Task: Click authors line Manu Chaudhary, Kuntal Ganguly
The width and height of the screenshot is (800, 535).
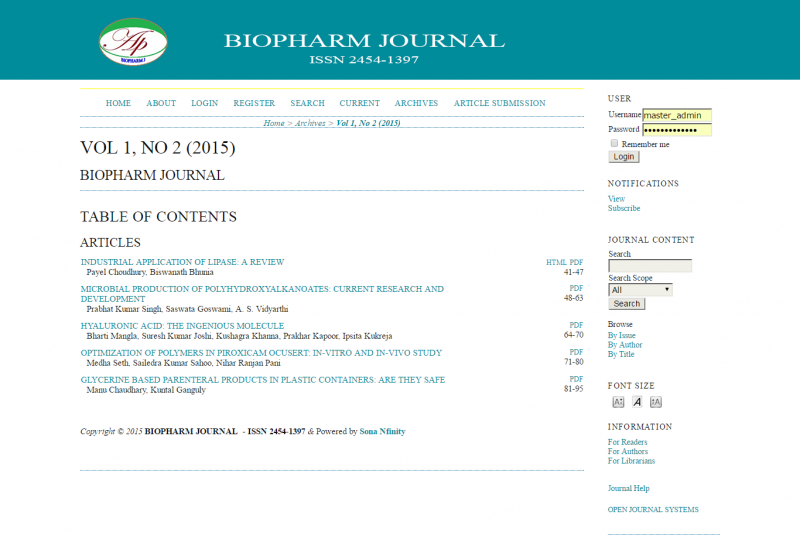Action: 146,390
